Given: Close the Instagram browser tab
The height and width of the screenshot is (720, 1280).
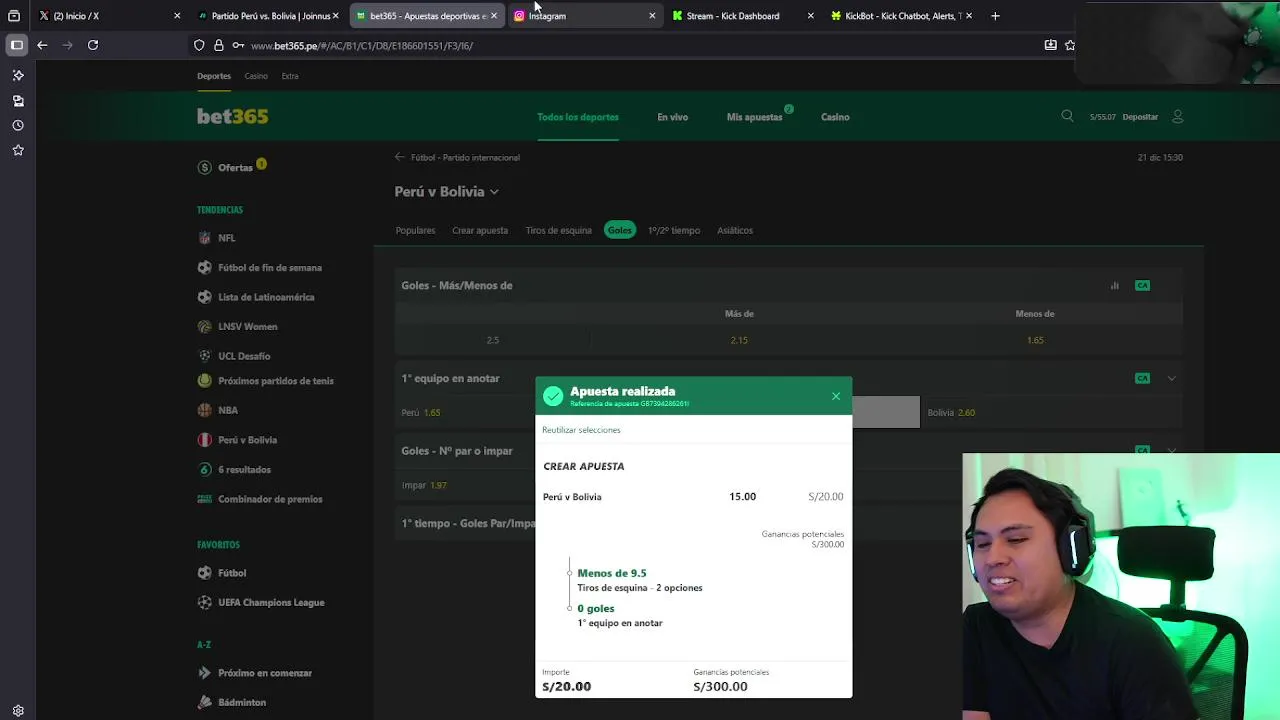Looking at the screenshot, I should [x=652, y=16].
